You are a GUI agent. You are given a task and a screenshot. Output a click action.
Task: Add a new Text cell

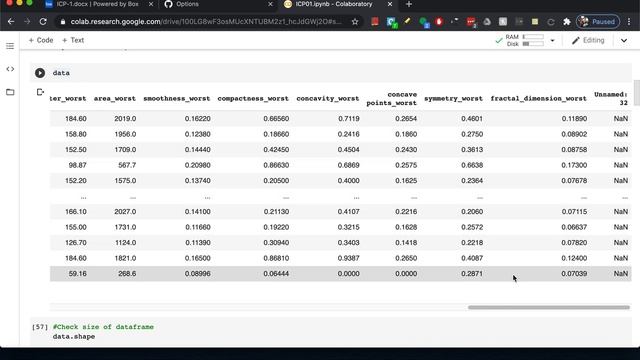click(73, 40)
